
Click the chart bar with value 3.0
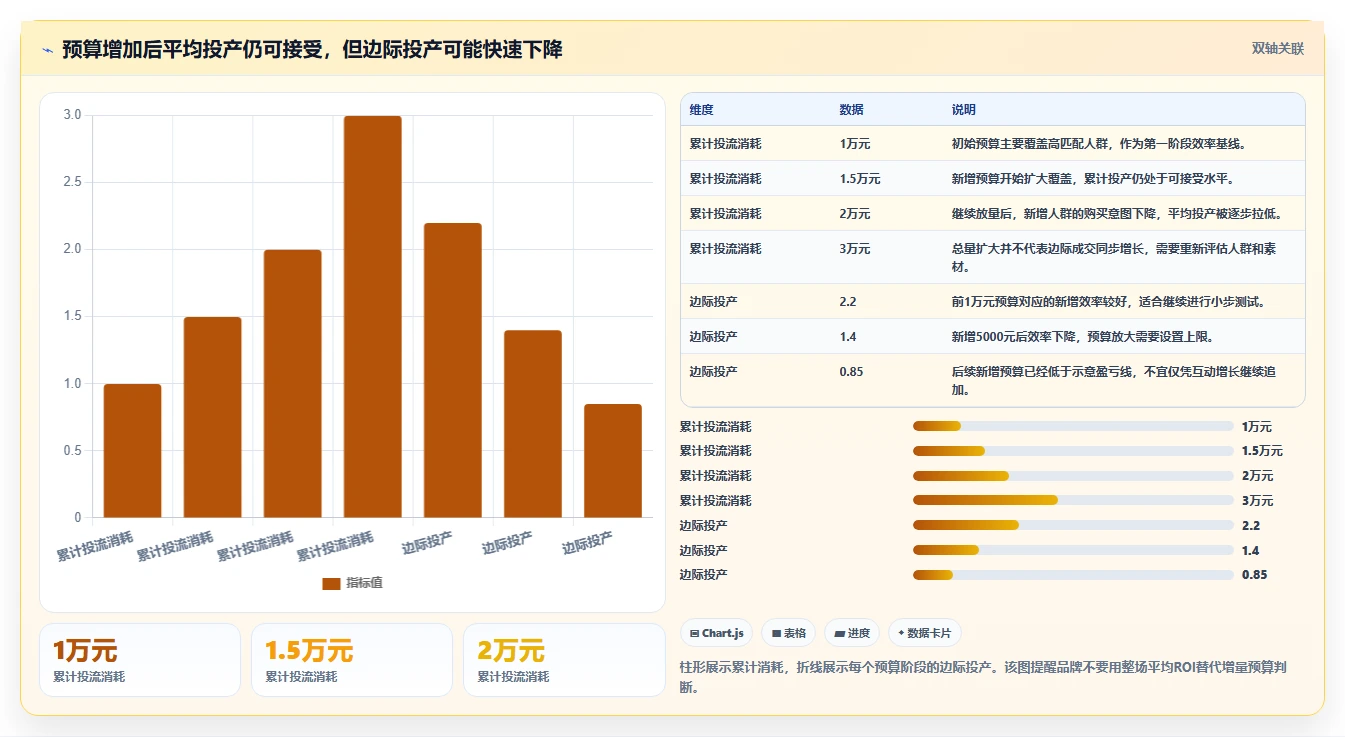tap(373, 316)
